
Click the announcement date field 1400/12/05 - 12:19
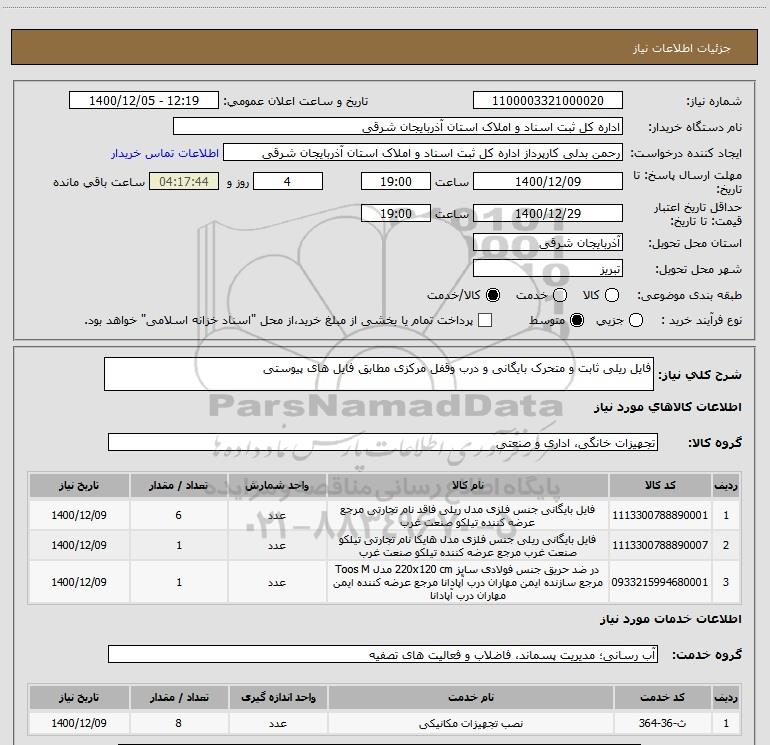[x=143, y=101]
